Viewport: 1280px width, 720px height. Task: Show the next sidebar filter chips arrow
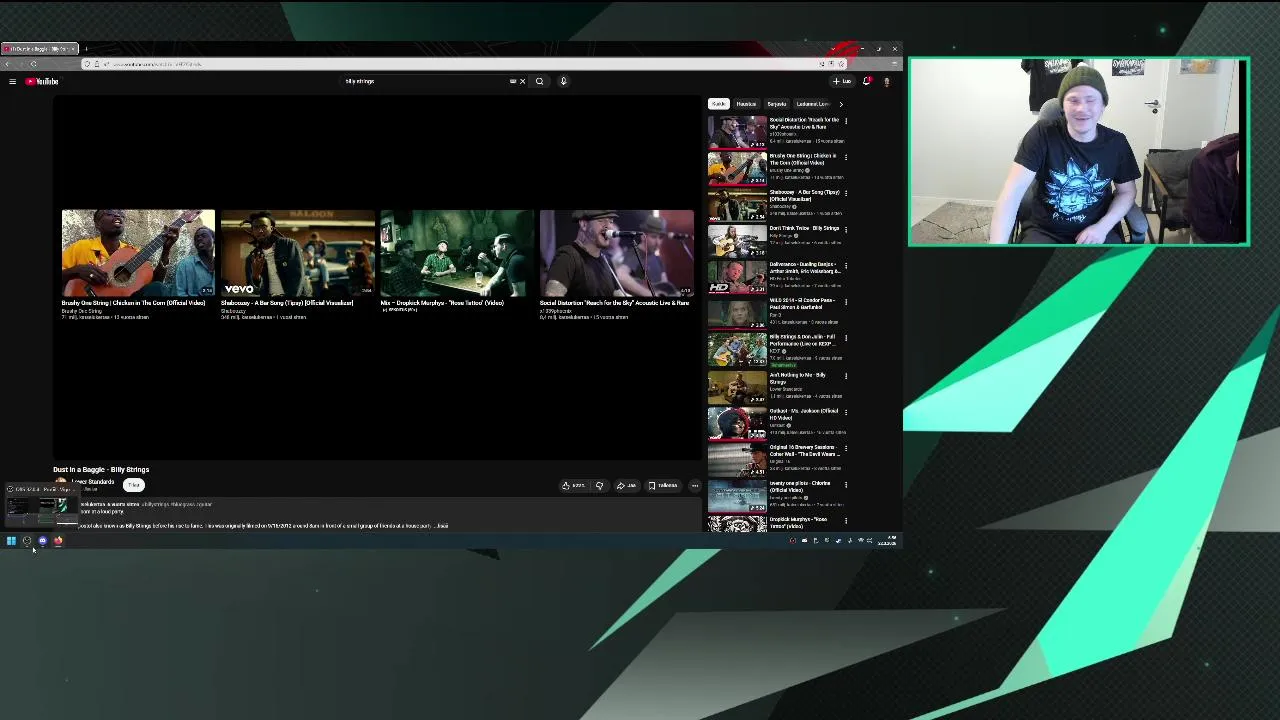click(x=840, y=104)
